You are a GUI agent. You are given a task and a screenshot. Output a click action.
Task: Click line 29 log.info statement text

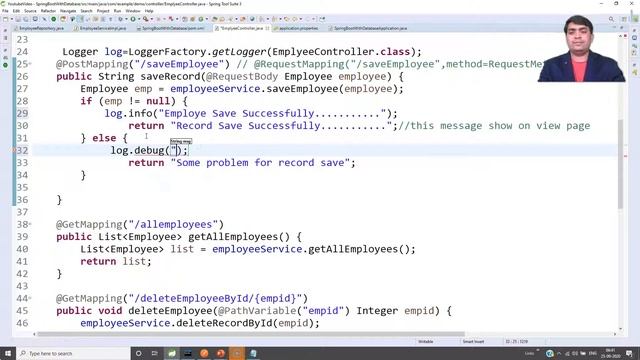(x=251, y=113)
